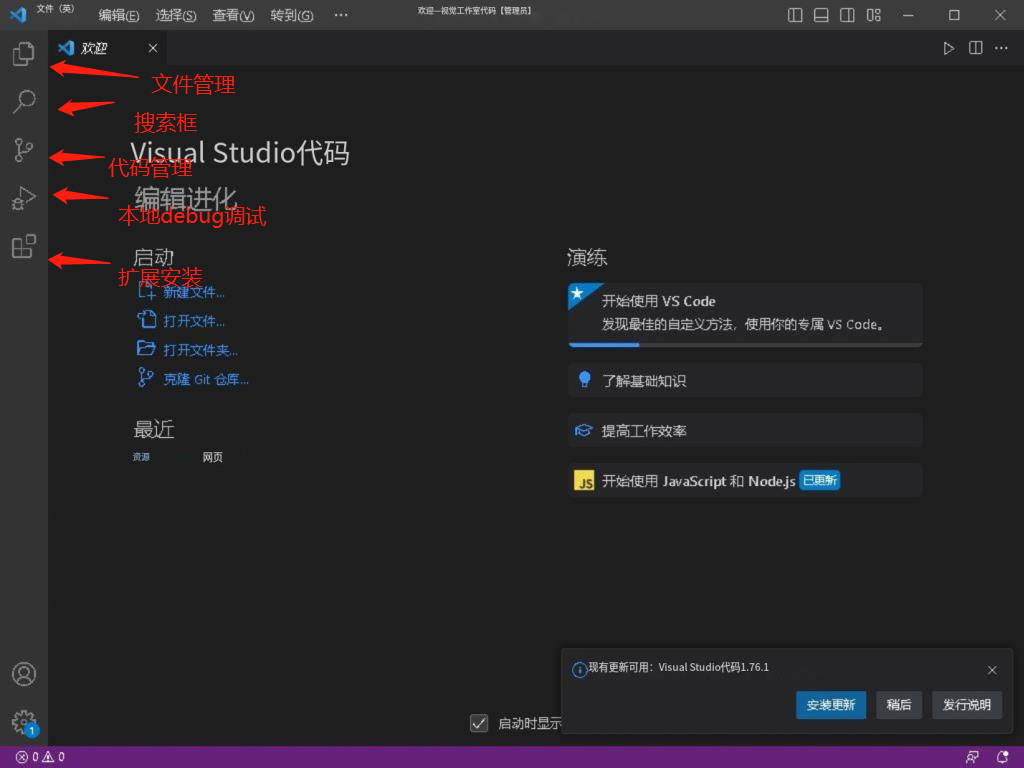Open 了解基础知识 walkthrough
This screenshot has height=768, width=1024.
745,380
